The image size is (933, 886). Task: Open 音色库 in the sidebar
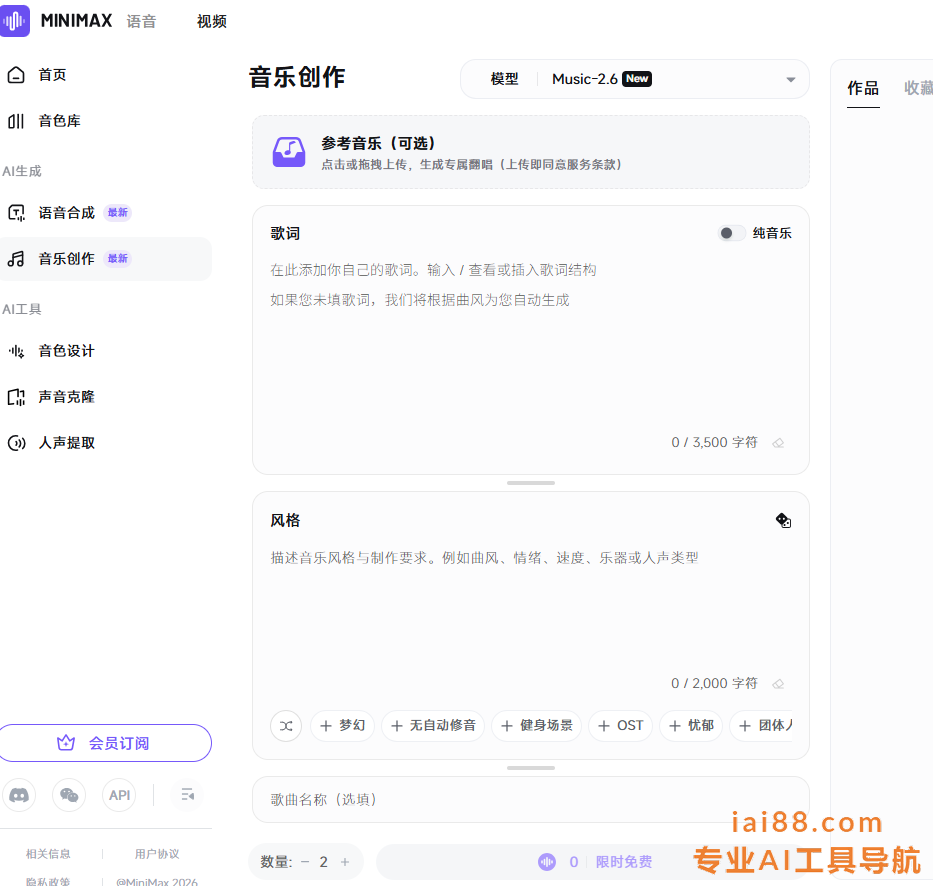click(x=59, y=121)
